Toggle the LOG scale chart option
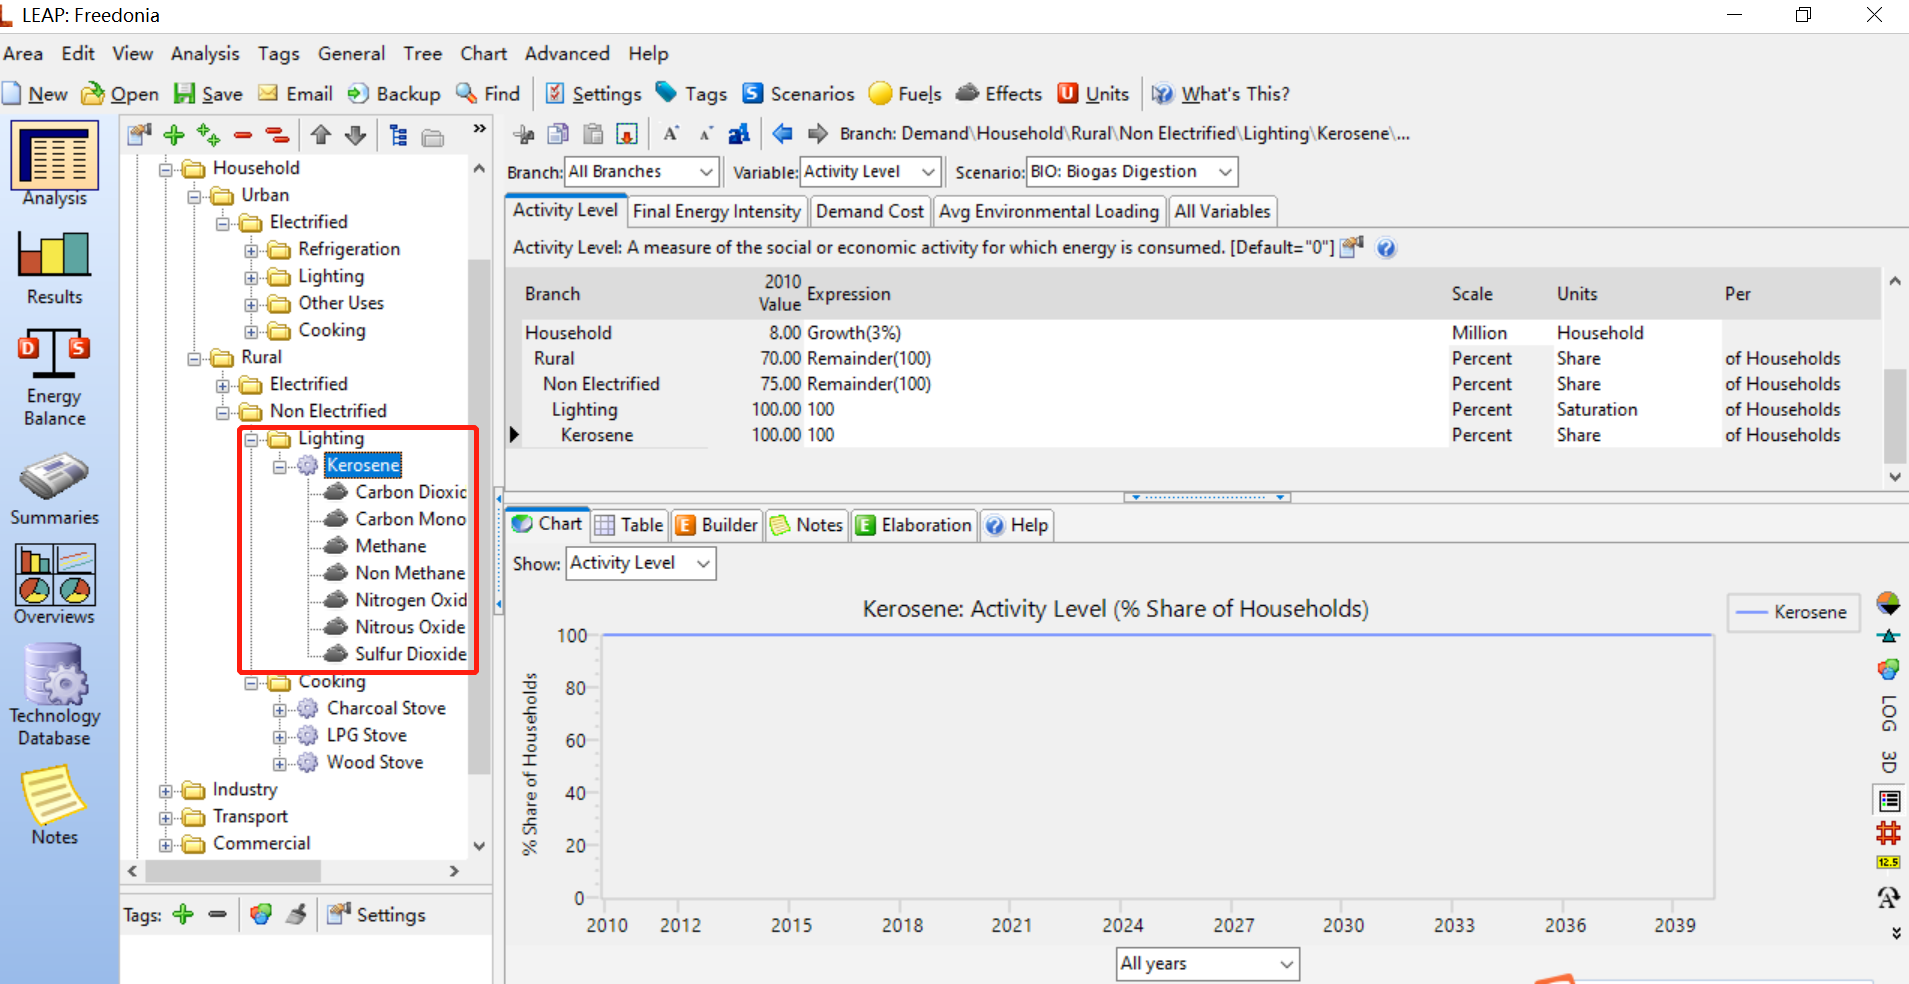The width and height of the screenshot is (1909, 984). (1889, 713)
